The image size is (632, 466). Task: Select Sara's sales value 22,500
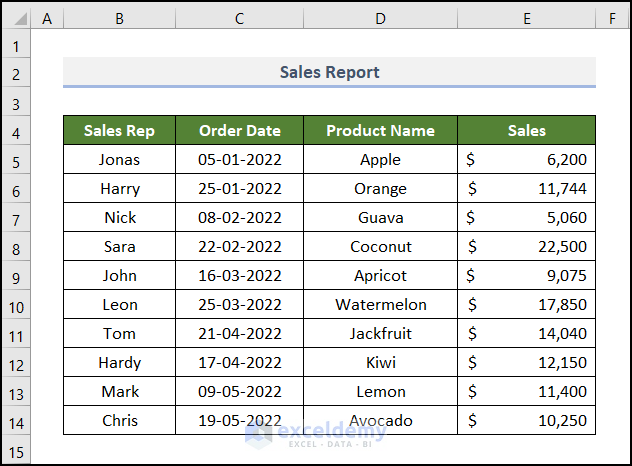(526, 247)
